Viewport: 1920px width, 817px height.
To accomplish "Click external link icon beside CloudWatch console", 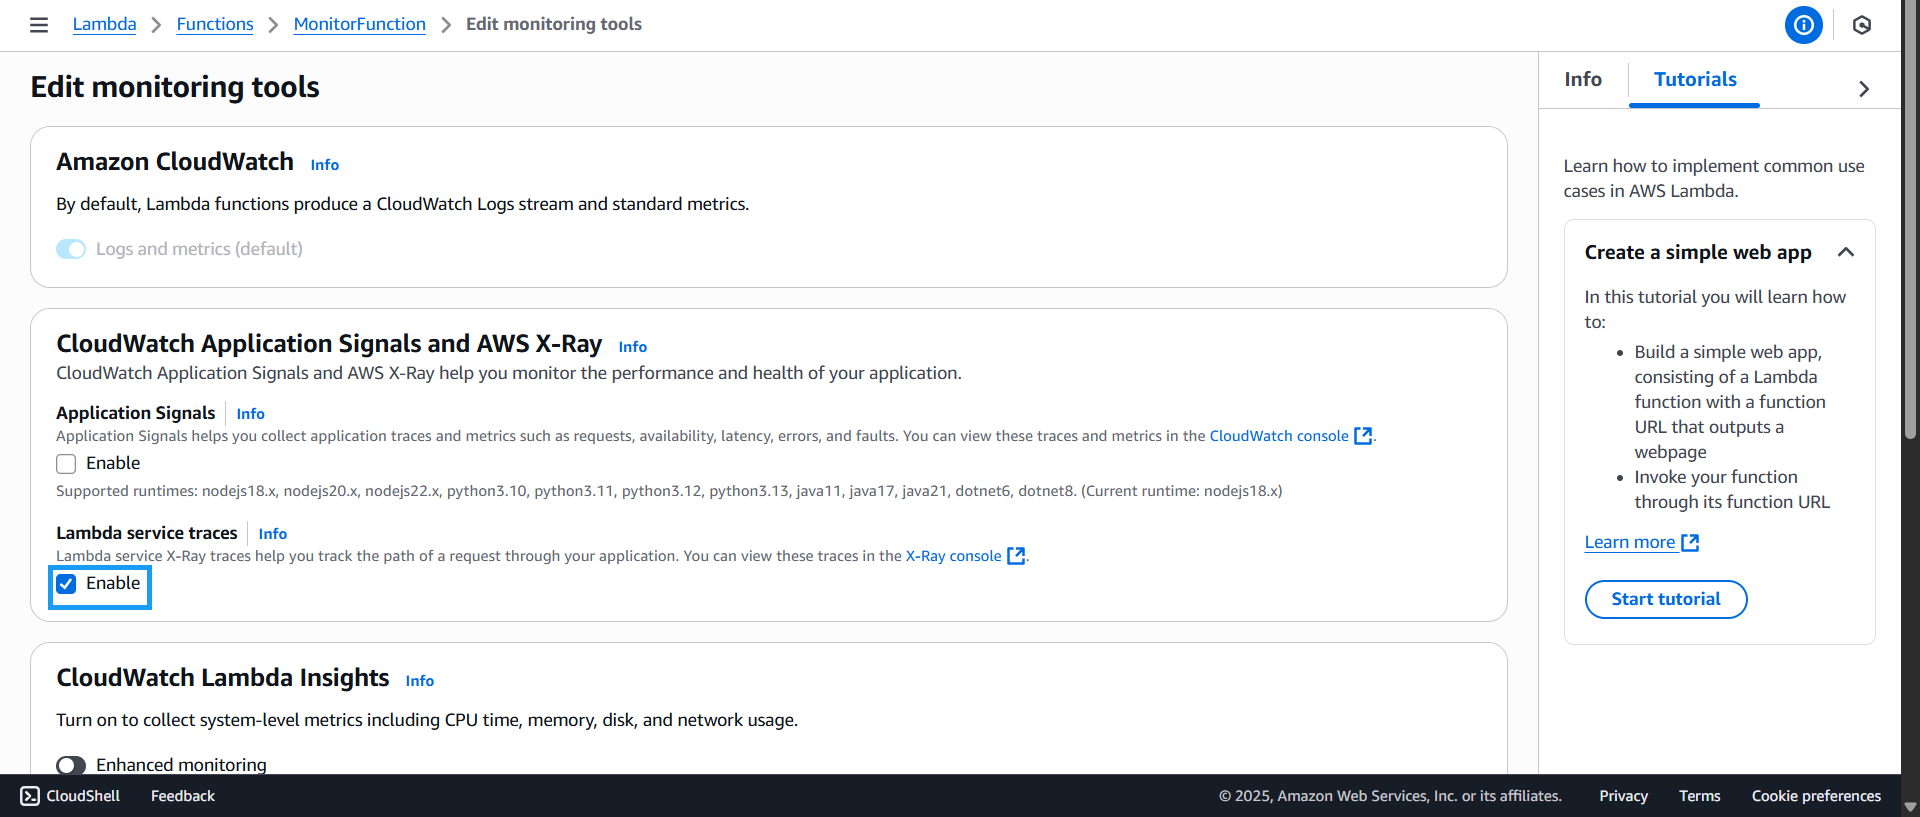I will click(1362, 436).
